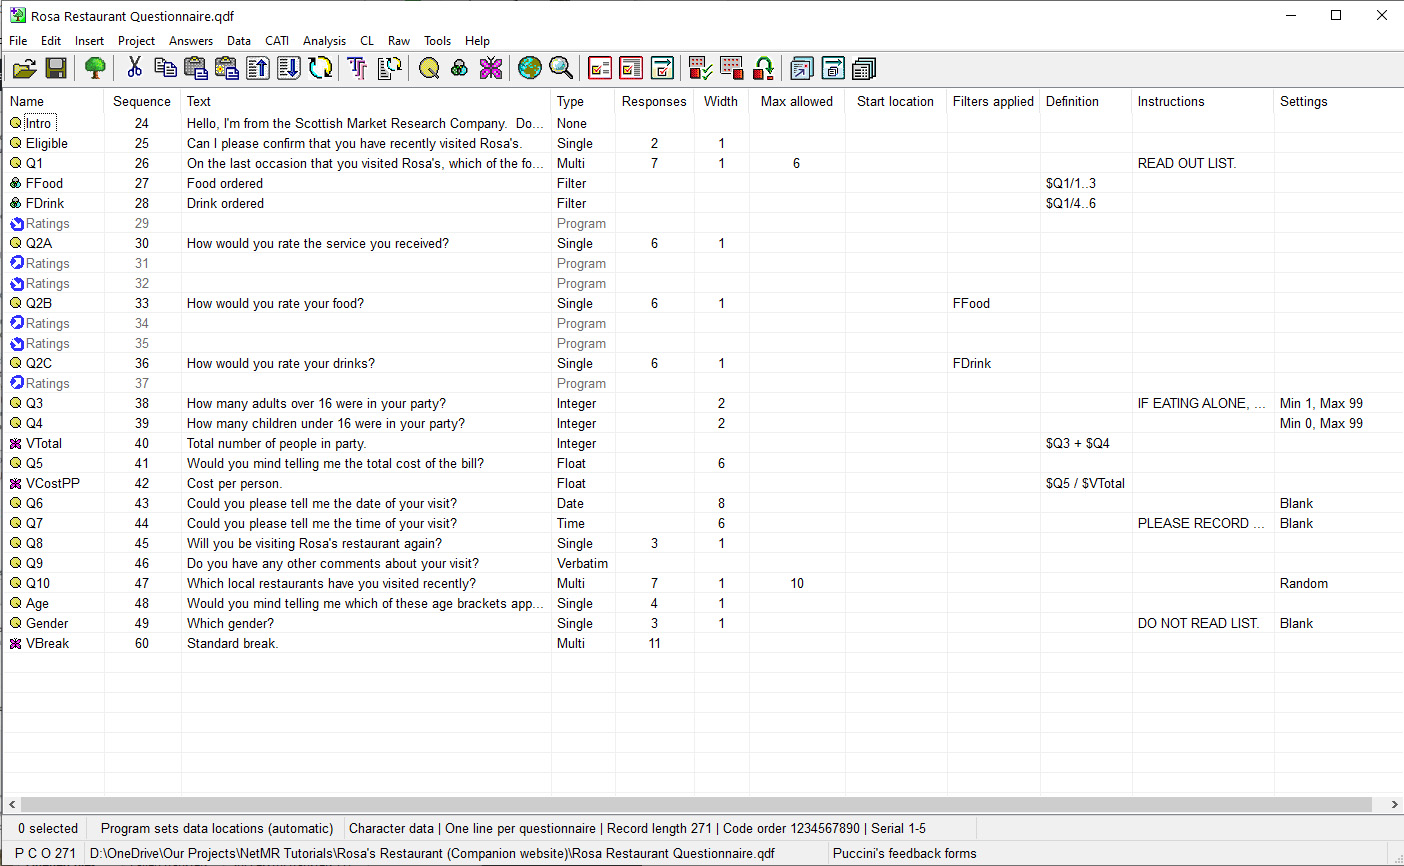Click the move up arrow icon
Image resolution: width=1404 pixels, height=866 pixels.
click(x=258, y=68)
